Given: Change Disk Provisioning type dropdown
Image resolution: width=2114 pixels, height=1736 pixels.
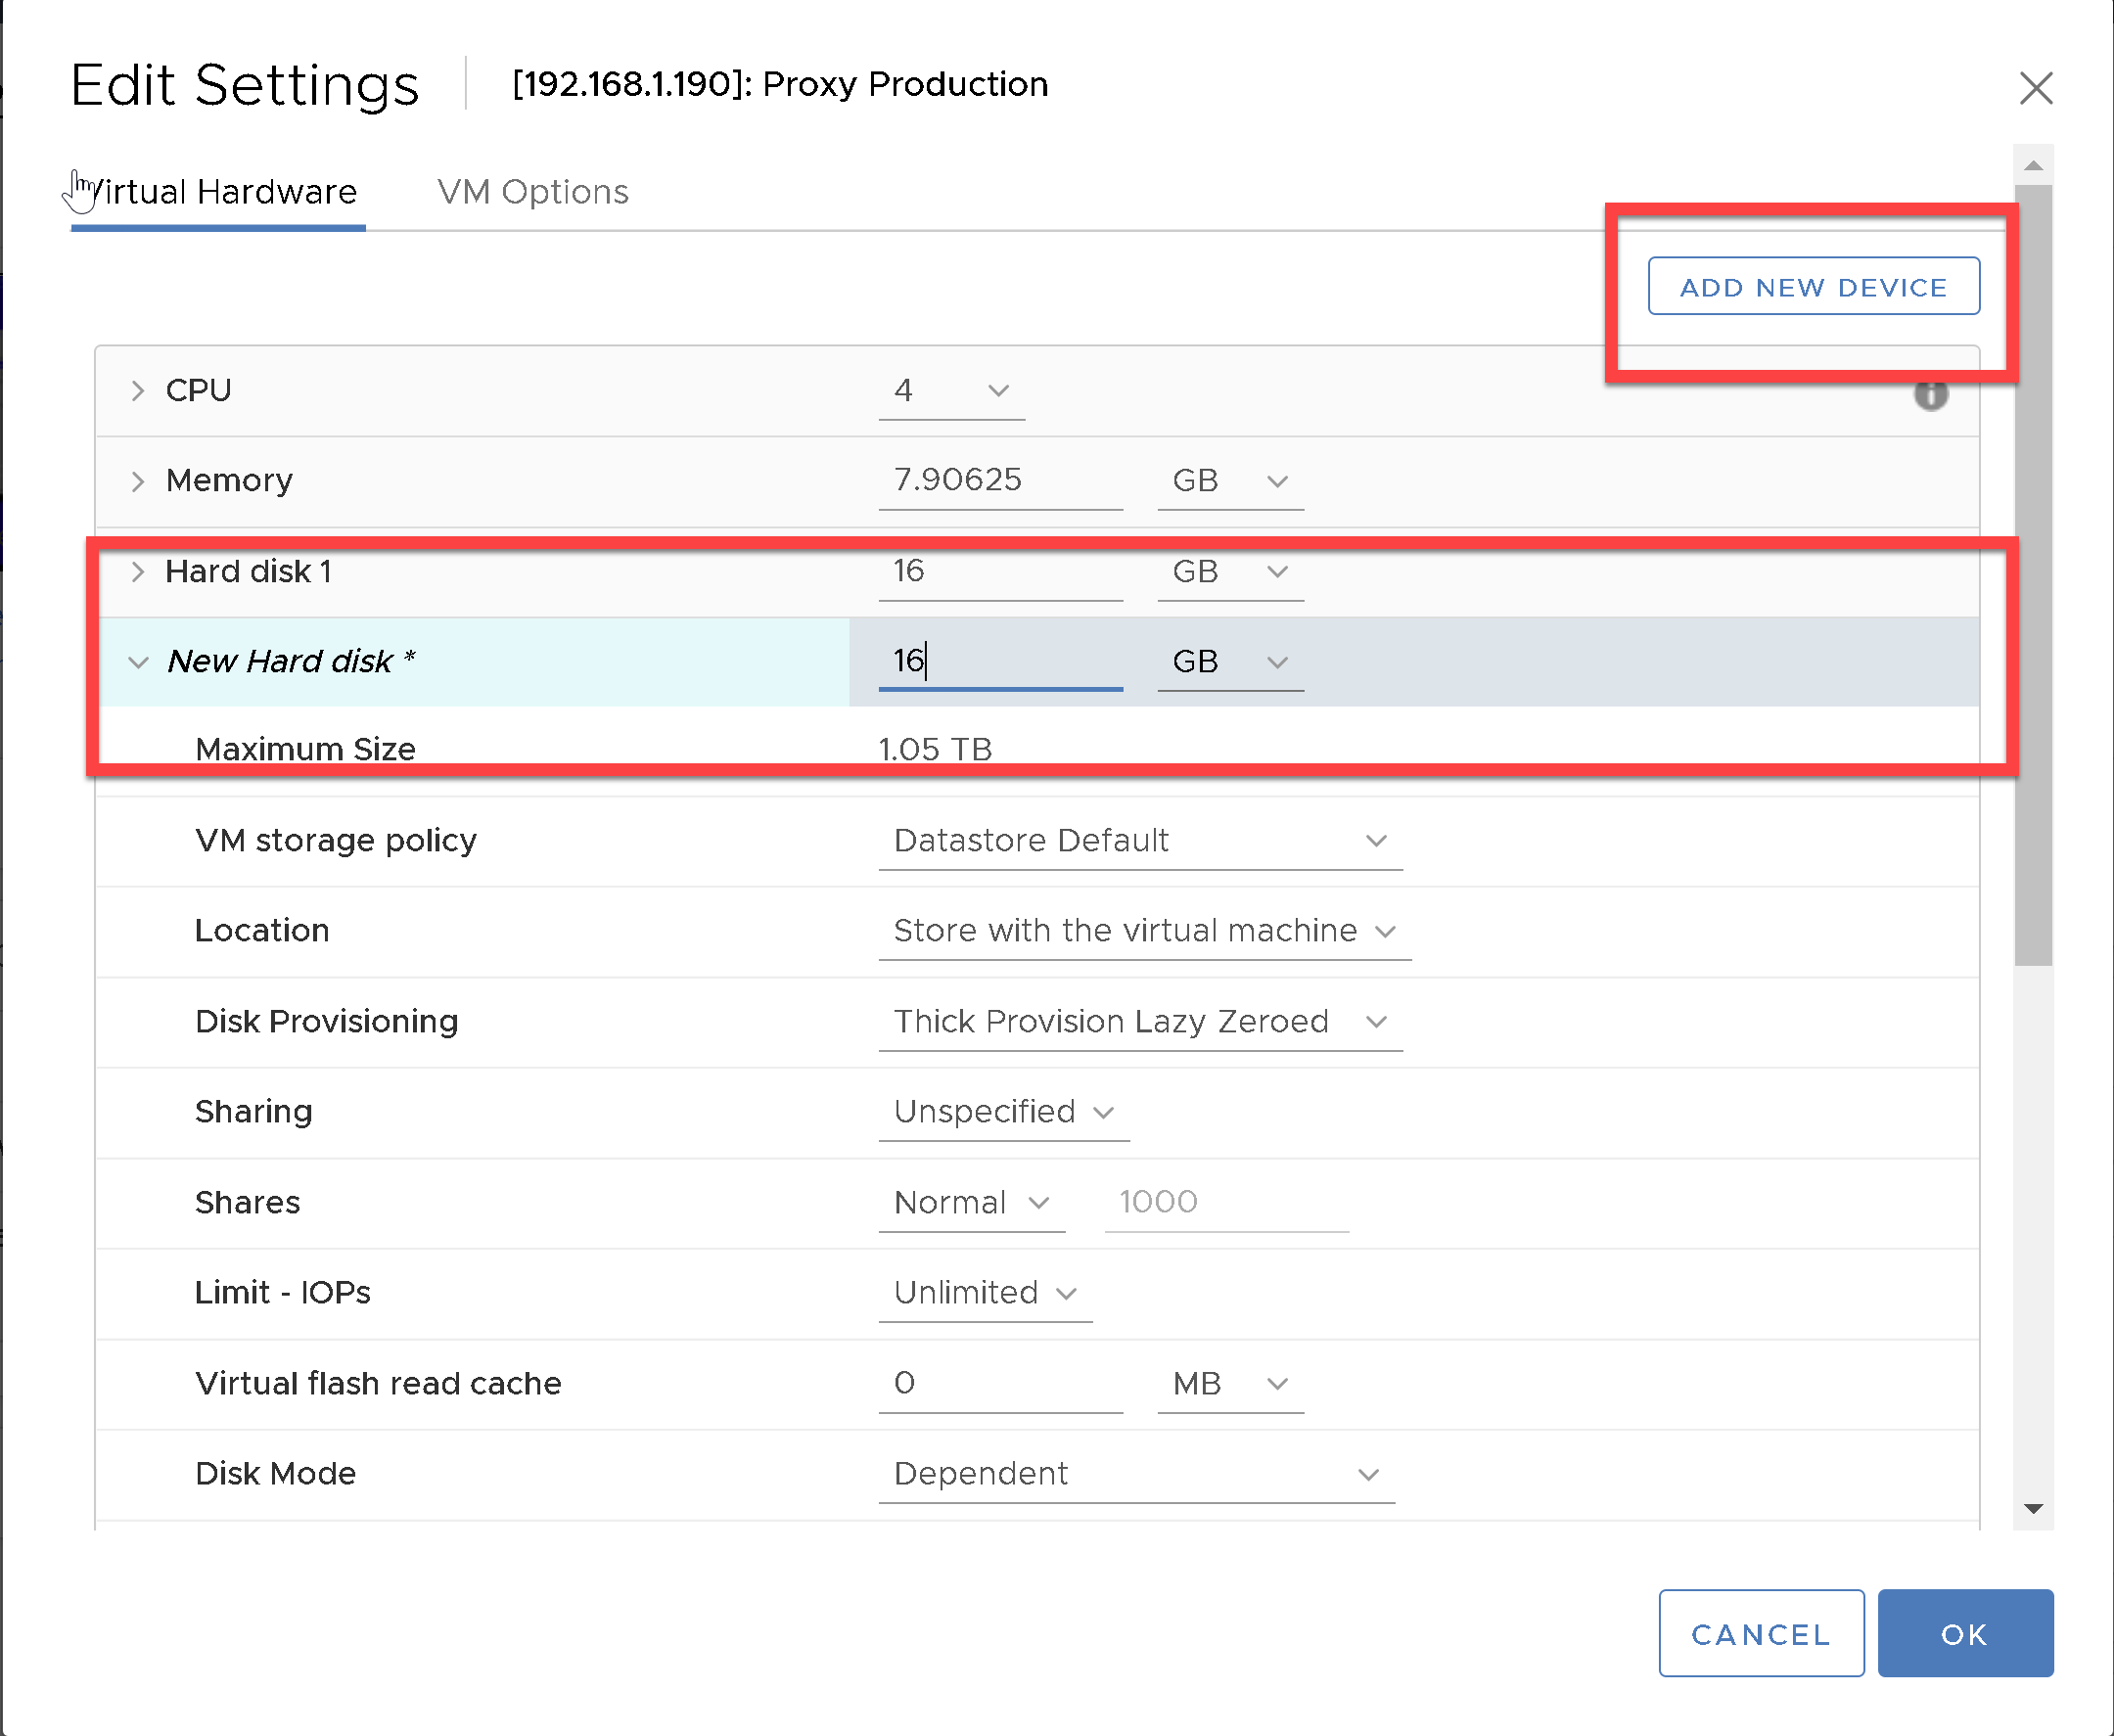Looking at the screenshot, I should point(1139,1022).
